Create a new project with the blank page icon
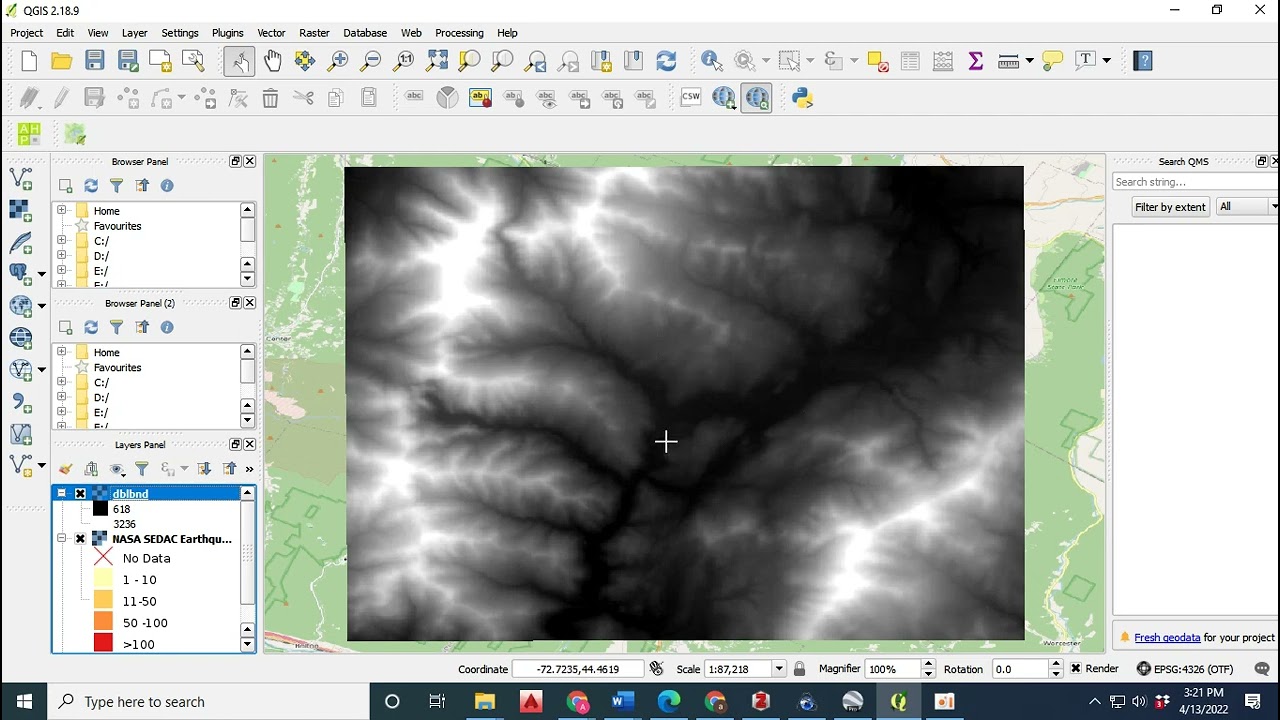 [x=29, y=61]
